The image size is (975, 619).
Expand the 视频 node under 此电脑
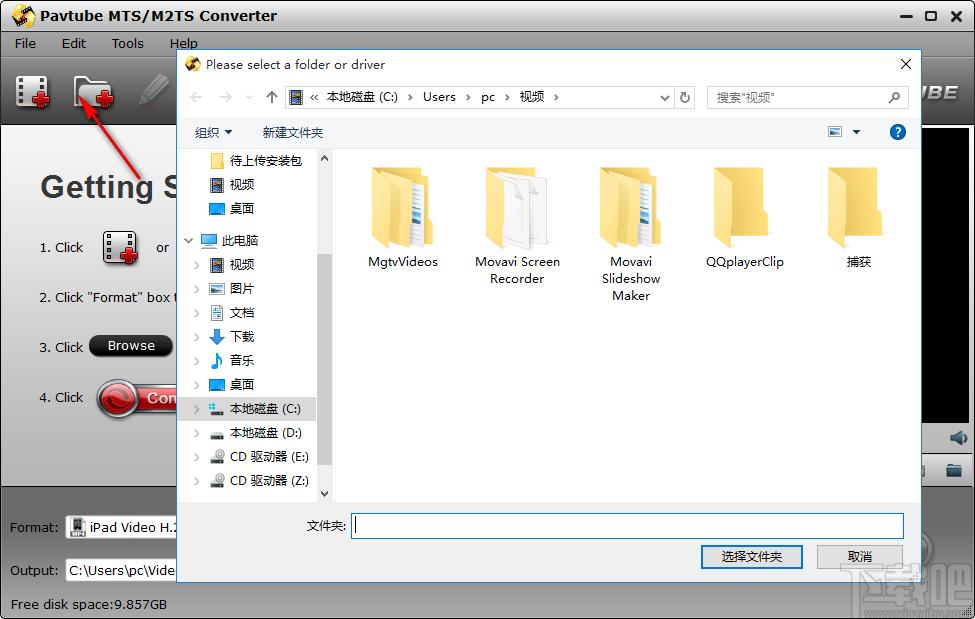pyautogui.click(x=196, y=265)
